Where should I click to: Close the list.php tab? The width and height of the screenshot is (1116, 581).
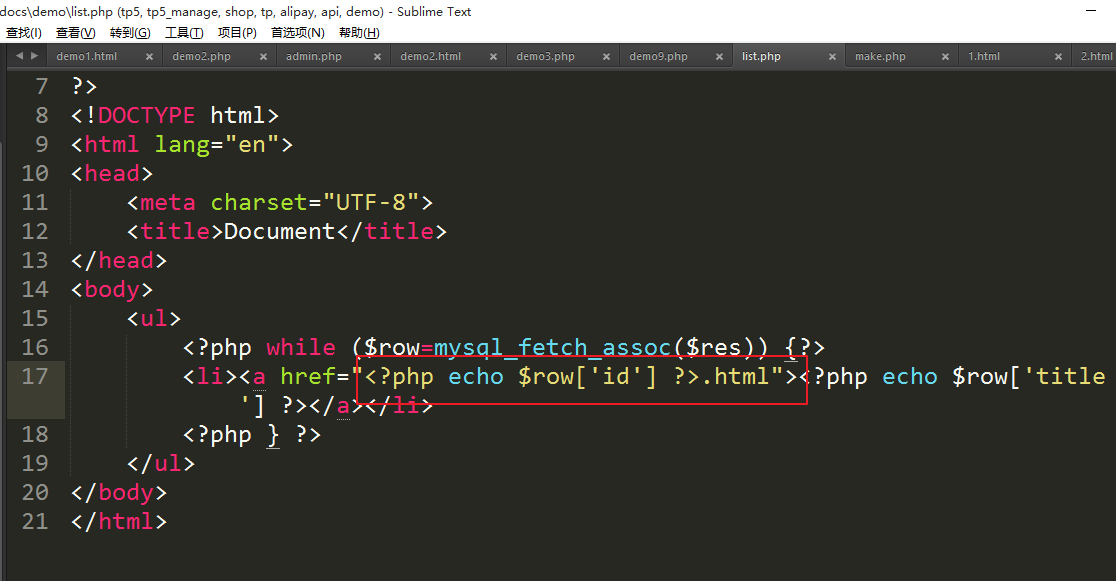coord(832,57)
